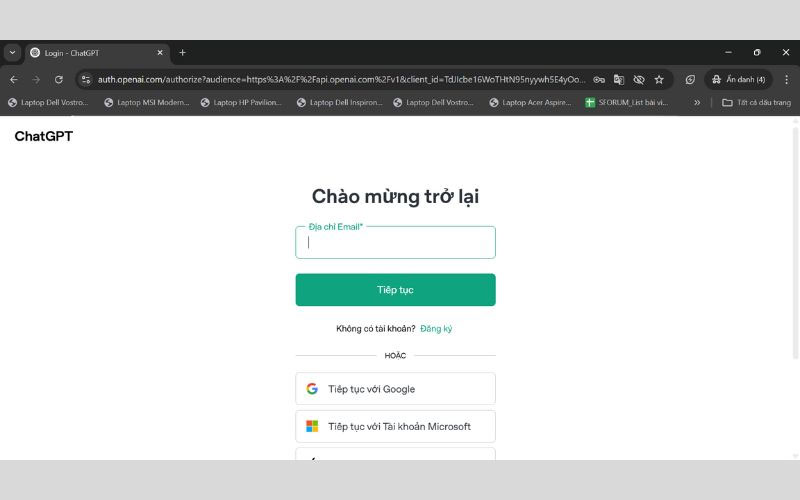This screenshot has height=500, width=800.
Task: Select the Login - ChatGPT tab
Action: coord(97,53)
